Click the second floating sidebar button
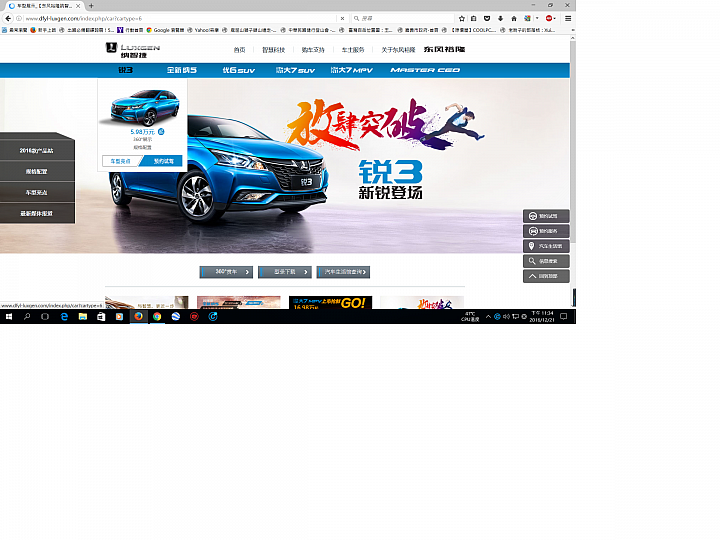The height and width of the screenshot is (540, 720). [546, 231]
